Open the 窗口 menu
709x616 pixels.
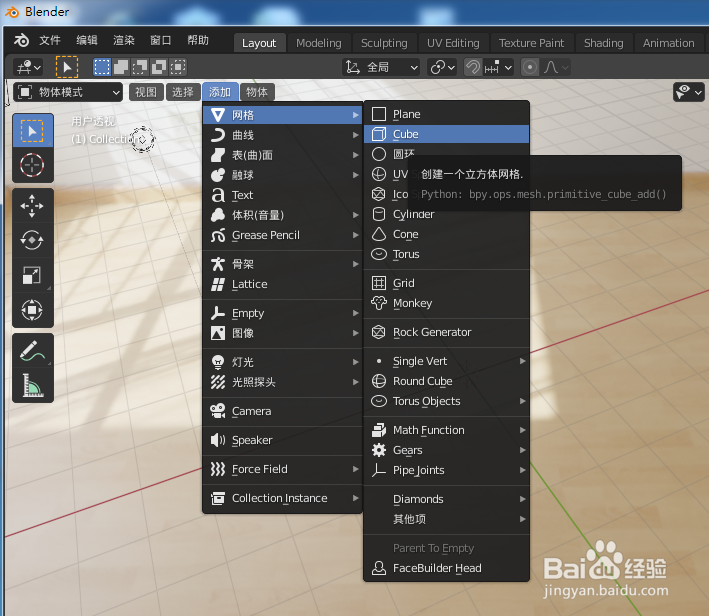pyautogui.click(x=161, y=40)
